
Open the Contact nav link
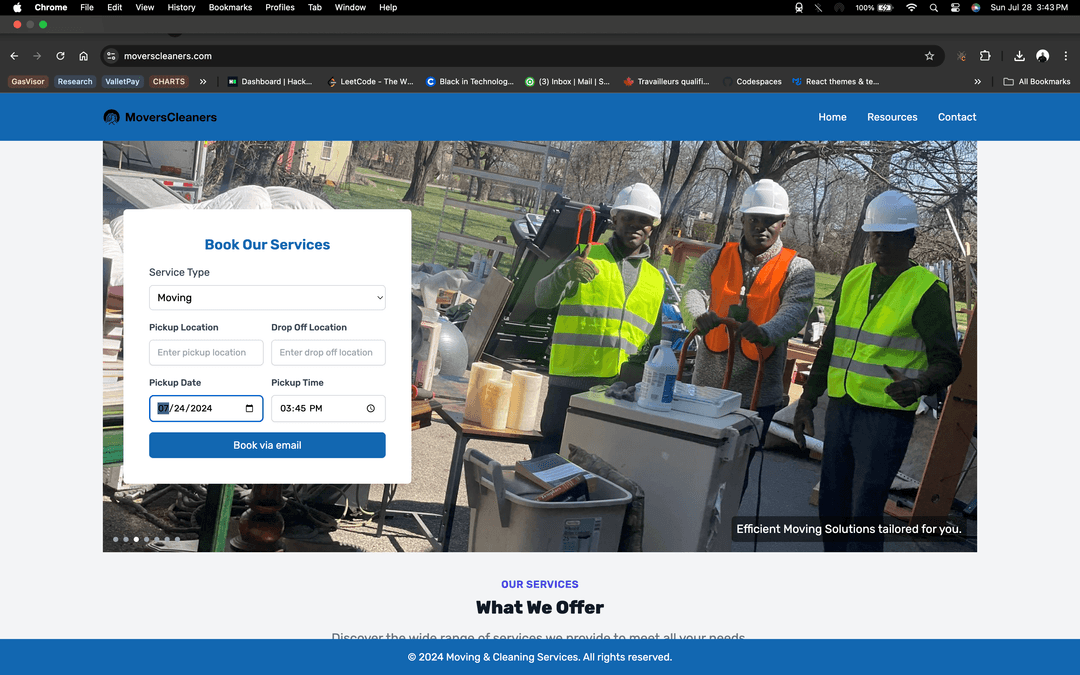point(957,117)
